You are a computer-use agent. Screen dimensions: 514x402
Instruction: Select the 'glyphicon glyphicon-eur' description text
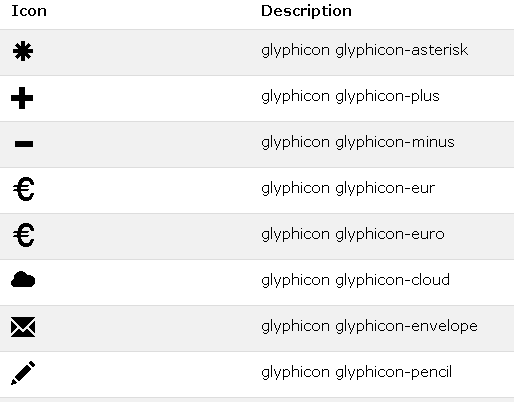tap(348, 189)
